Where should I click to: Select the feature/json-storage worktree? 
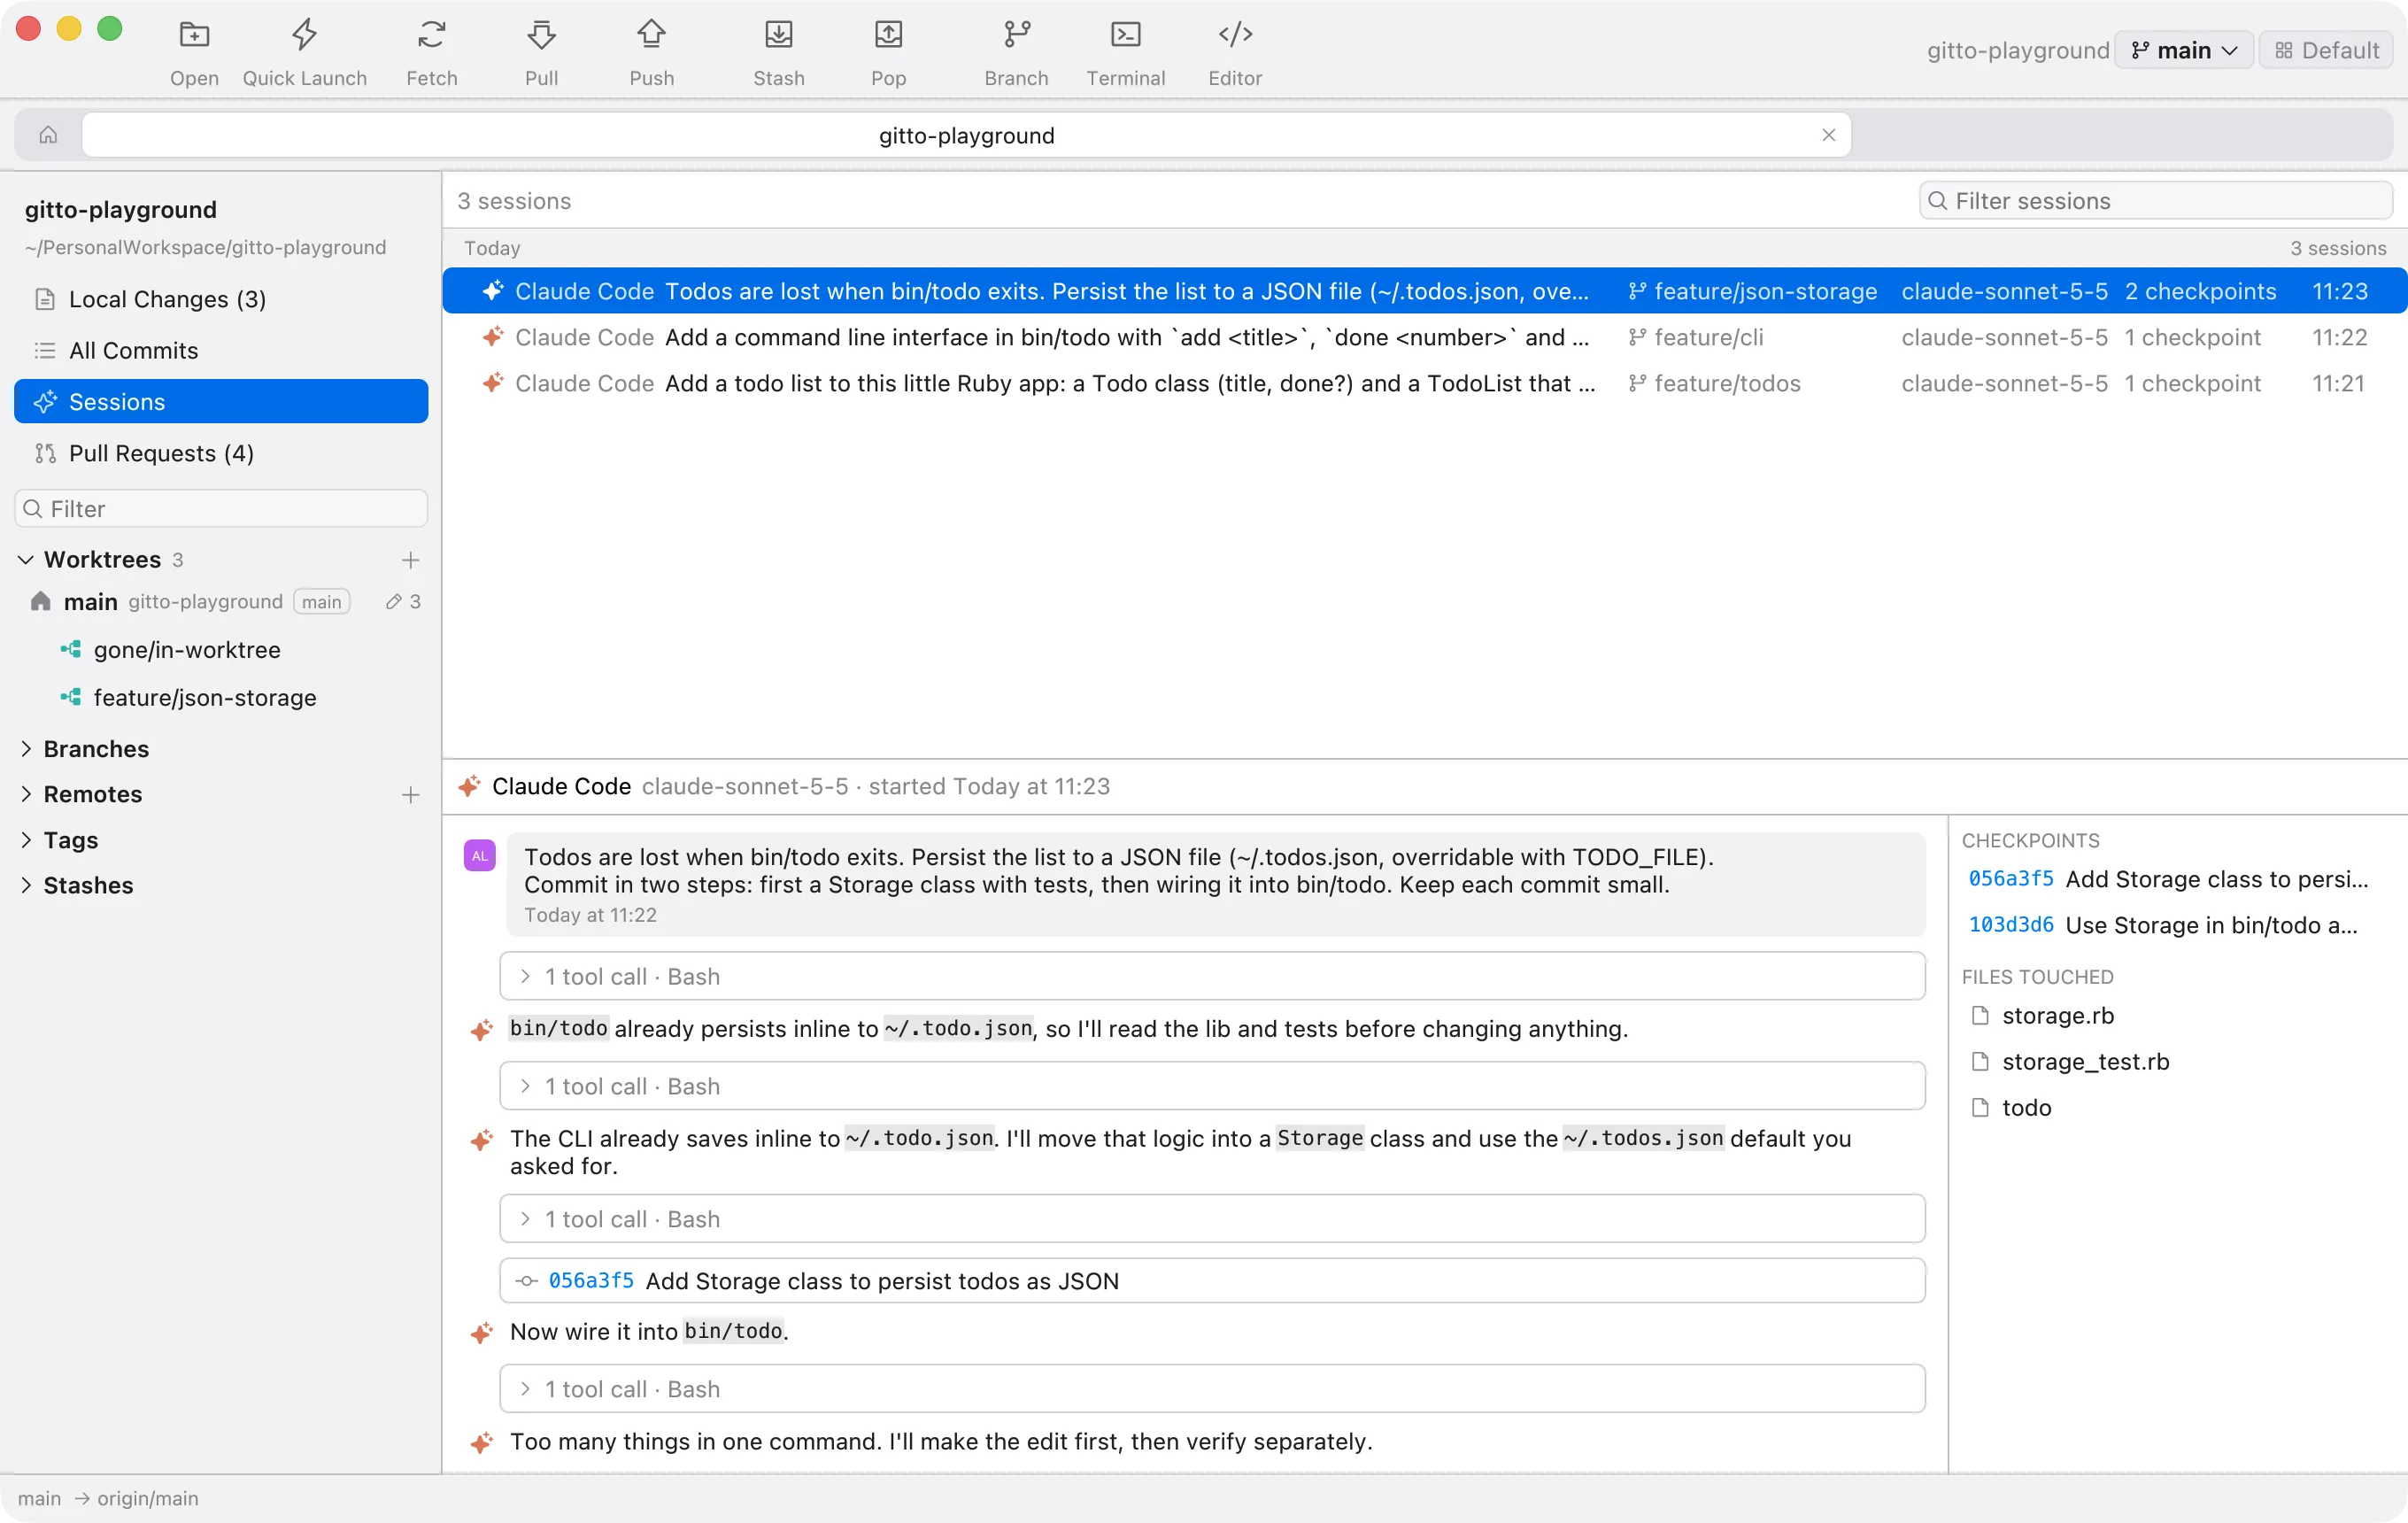click(221, 697)
